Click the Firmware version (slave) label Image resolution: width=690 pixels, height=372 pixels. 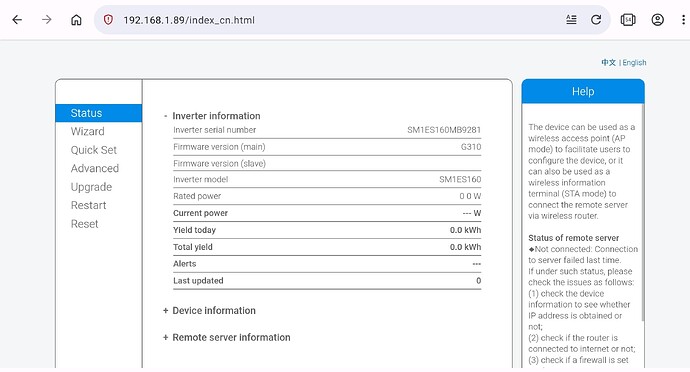(x=219, y=163)
